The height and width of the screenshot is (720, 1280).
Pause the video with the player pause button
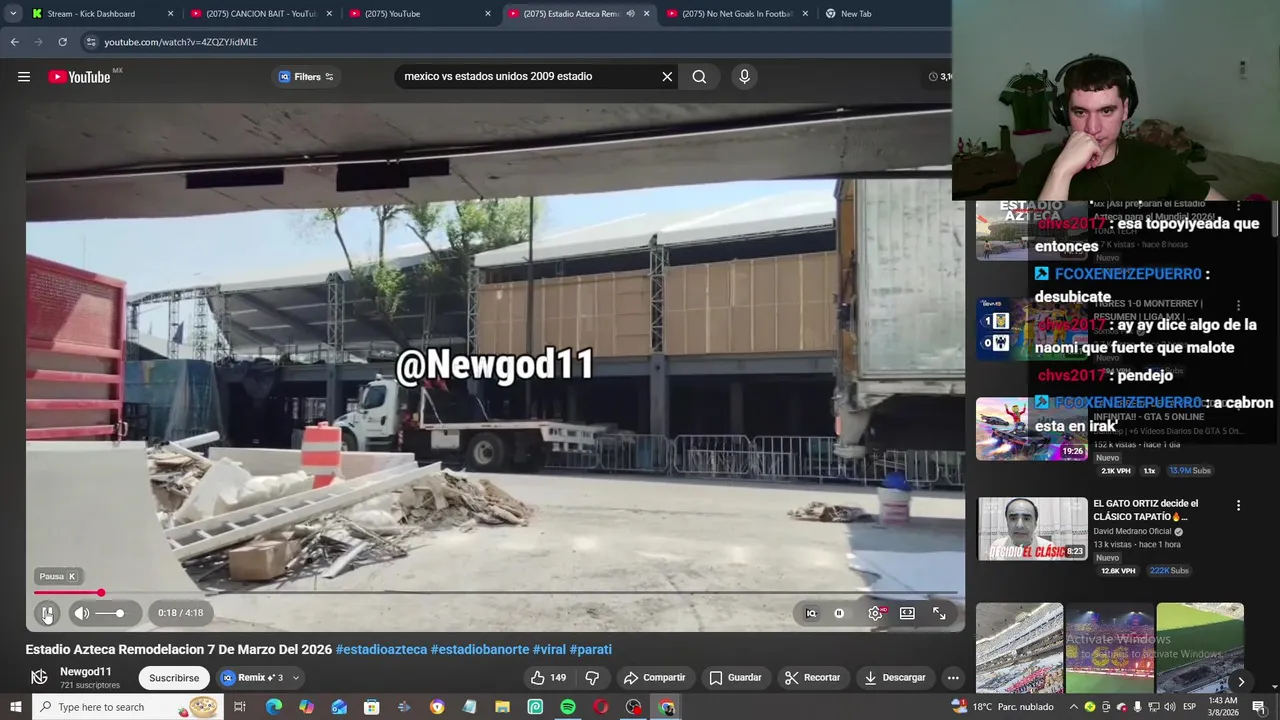(47, 613)
